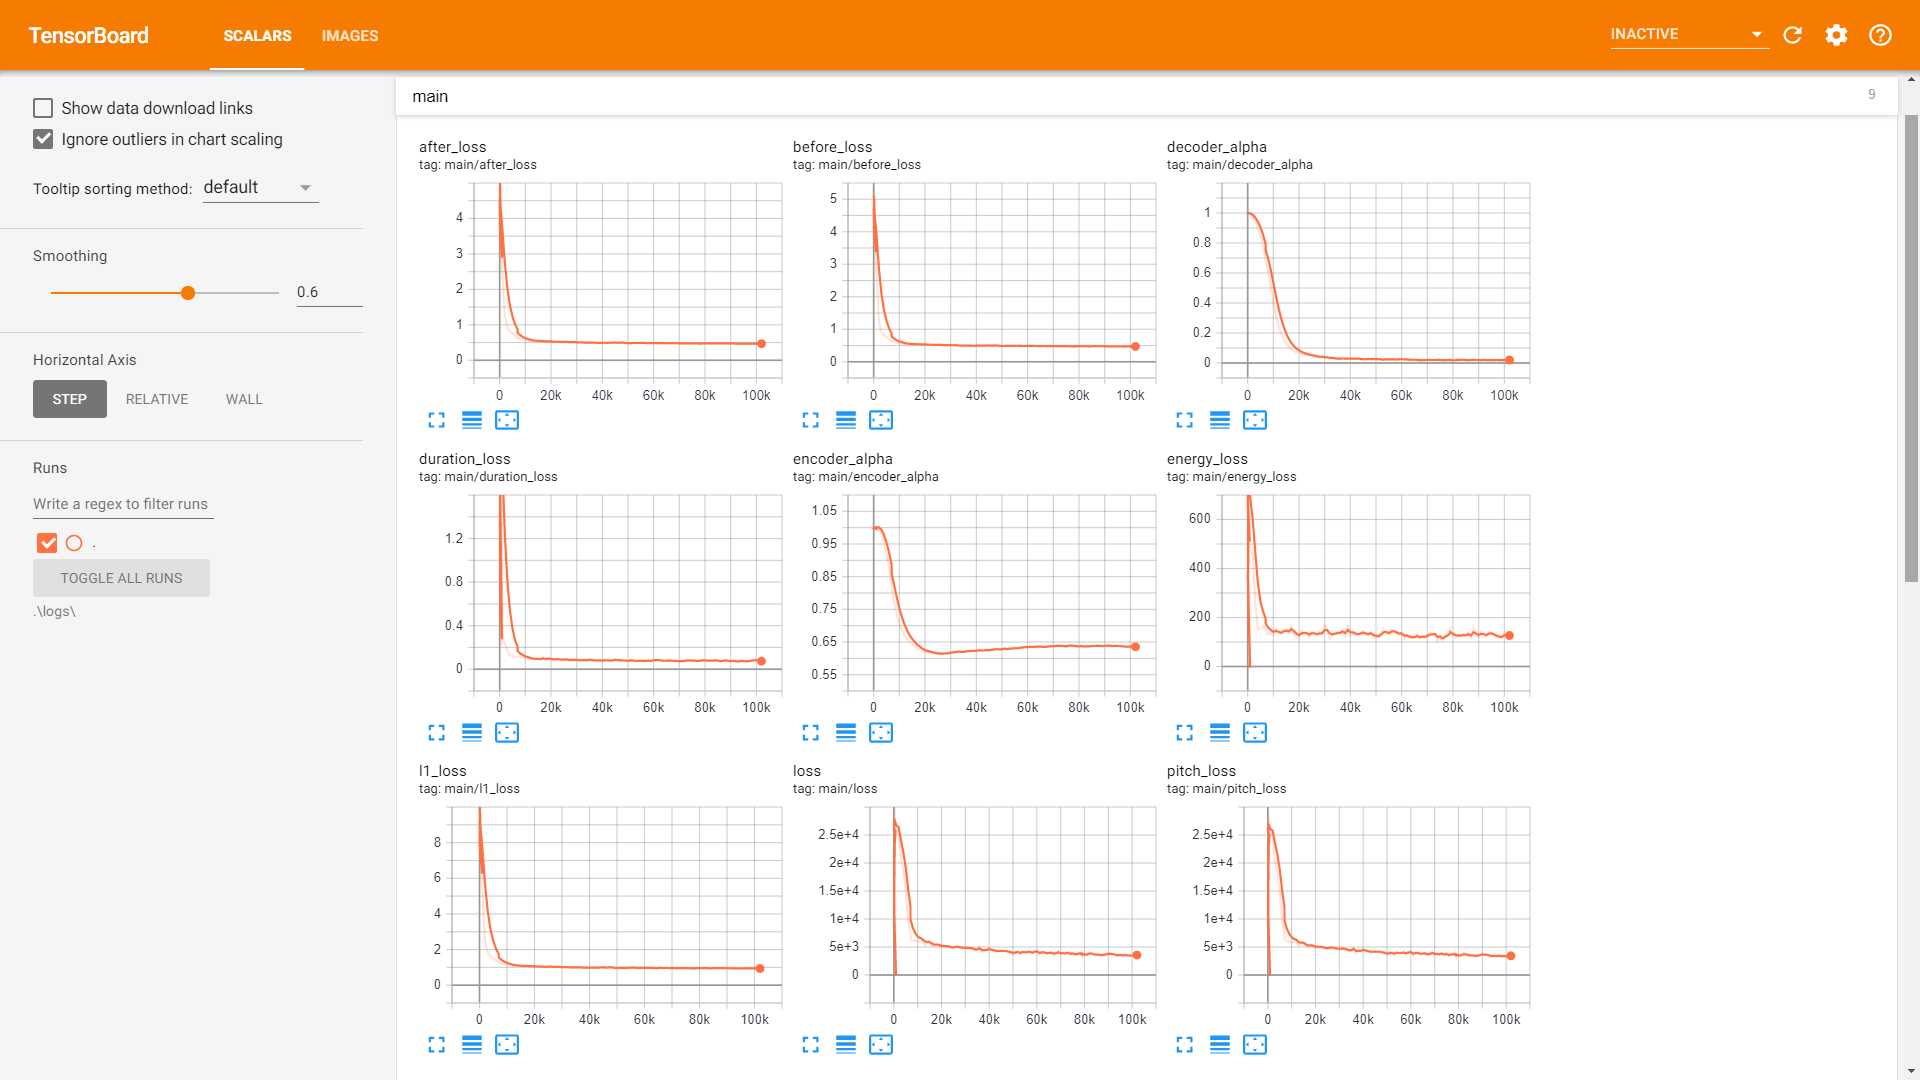Reload TensorBoard data with refresh icon

click(x=1792, y=35)
